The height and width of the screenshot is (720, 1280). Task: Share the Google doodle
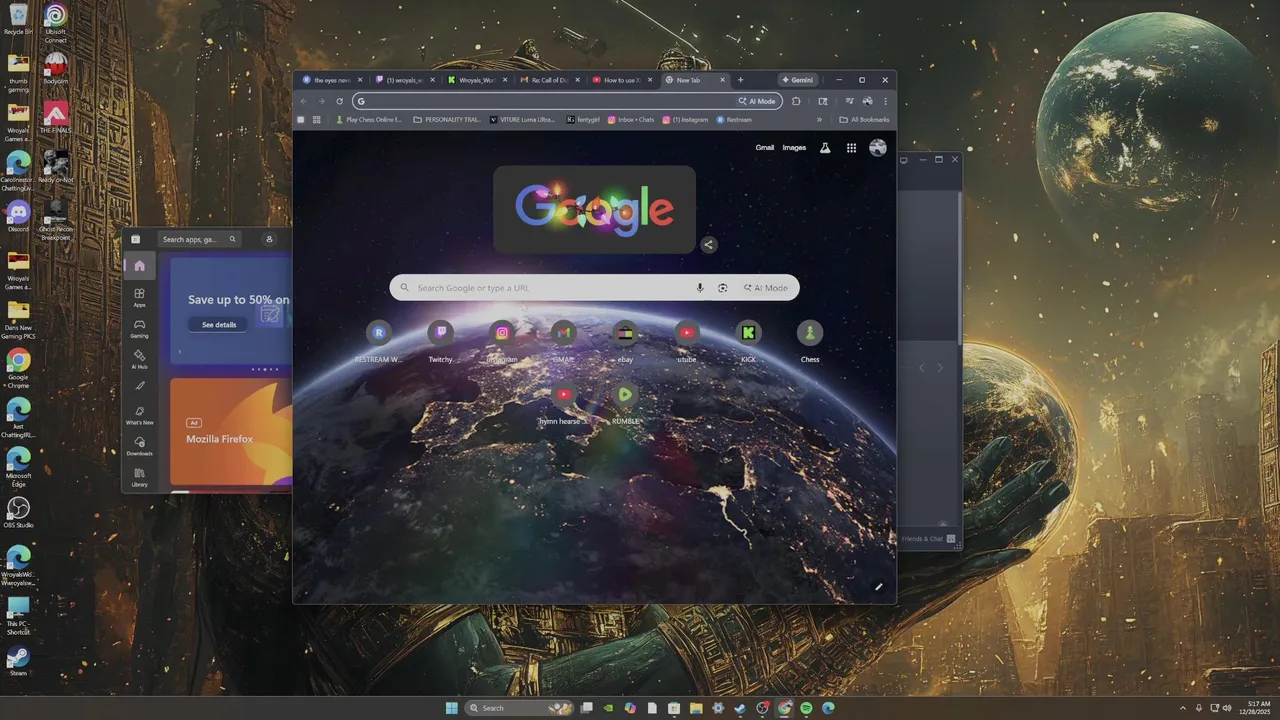point(708,245)
